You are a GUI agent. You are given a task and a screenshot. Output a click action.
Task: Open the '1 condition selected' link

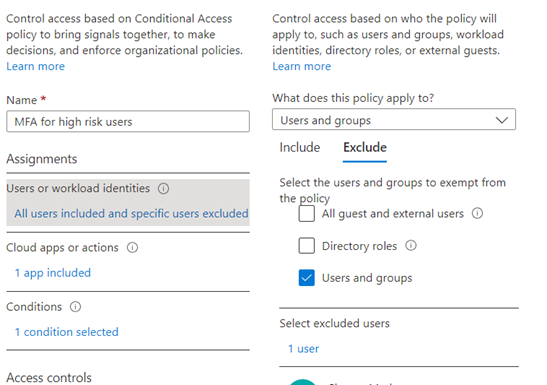[66, 332]
